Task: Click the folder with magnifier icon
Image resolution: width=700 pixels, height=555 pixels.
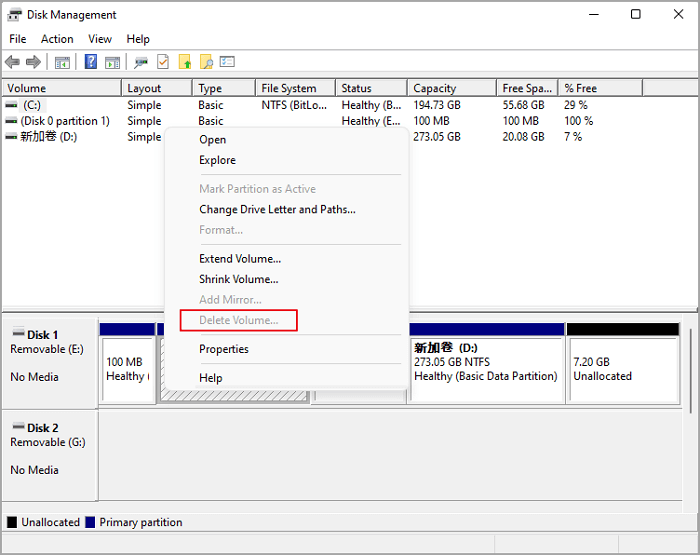Action: pyautogui.click(x=206, y=62)
